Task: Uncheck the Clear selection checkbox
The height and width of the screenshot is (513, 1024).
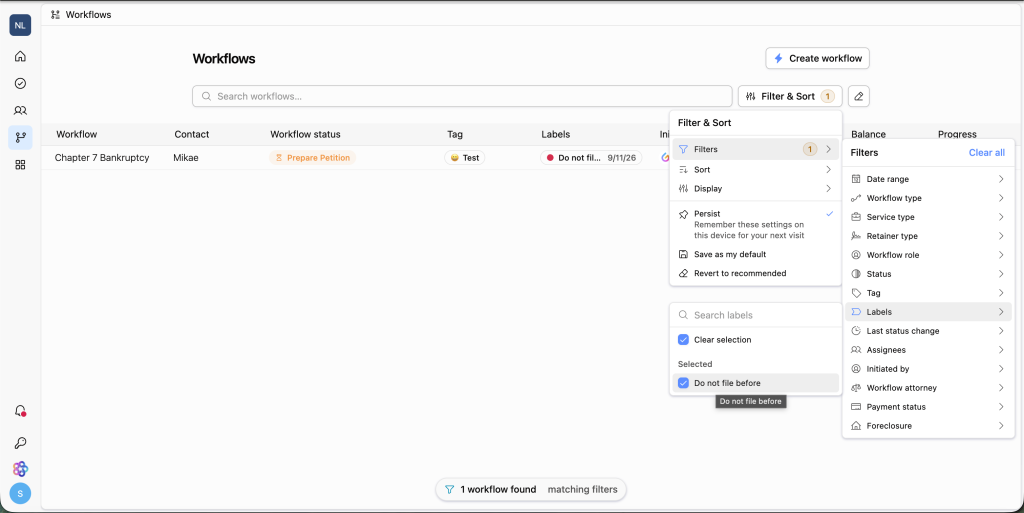Action: click(x=683, y=340)
